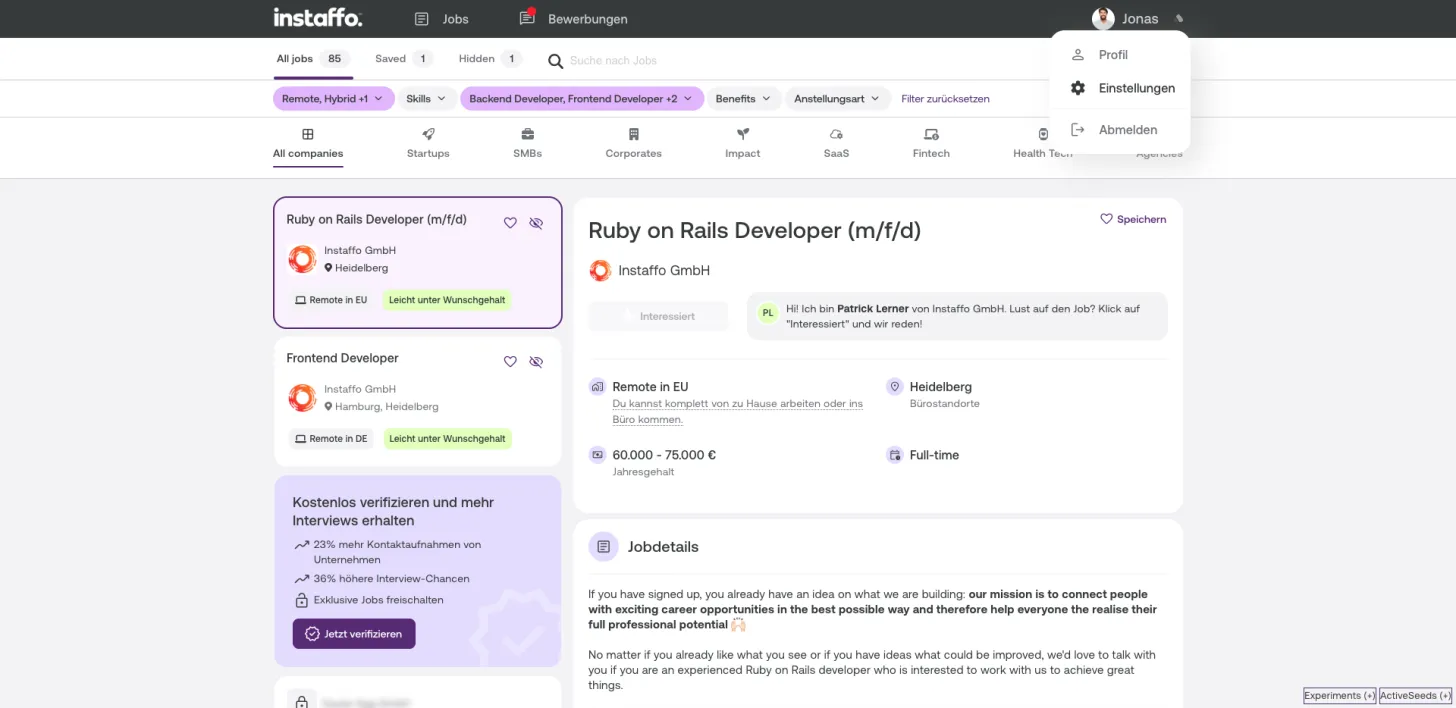1456x708 pixels.
Task: Click Filter zurücksetzen link
Action: [x=945, y=99]
